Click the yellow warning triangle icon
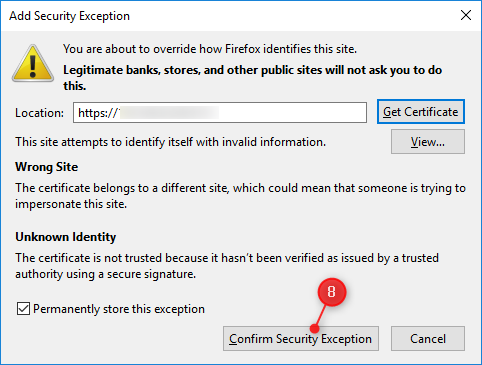The height and width of the screenshot is (365, 482). click(33, 63)
